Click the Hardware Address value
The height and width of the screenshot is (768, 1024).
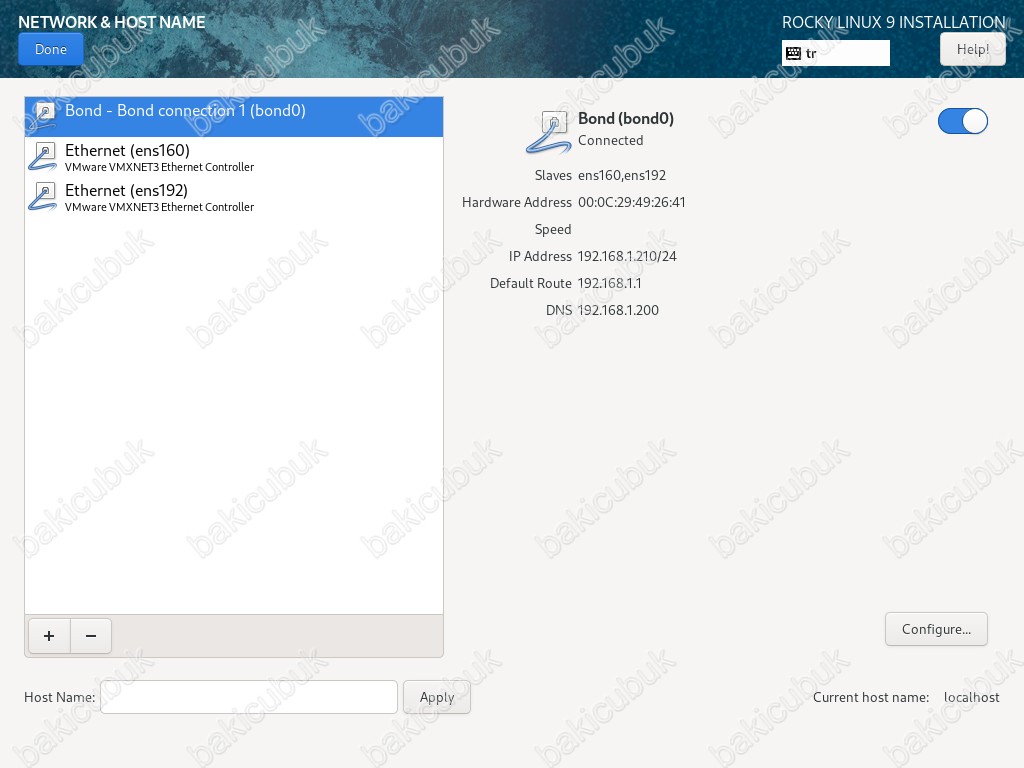[x=631, y=203]
